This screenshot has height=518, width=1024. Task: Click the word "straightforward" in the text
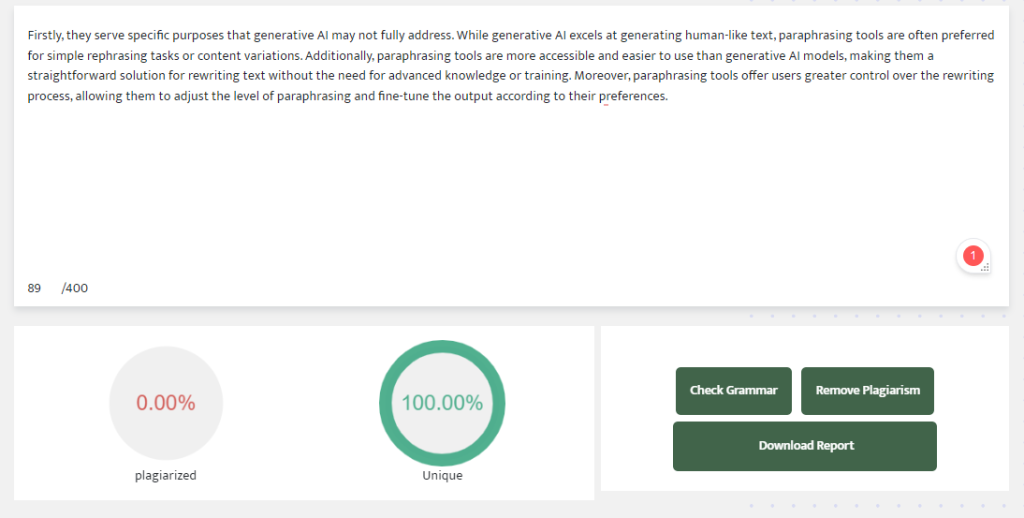click(71, 76)
